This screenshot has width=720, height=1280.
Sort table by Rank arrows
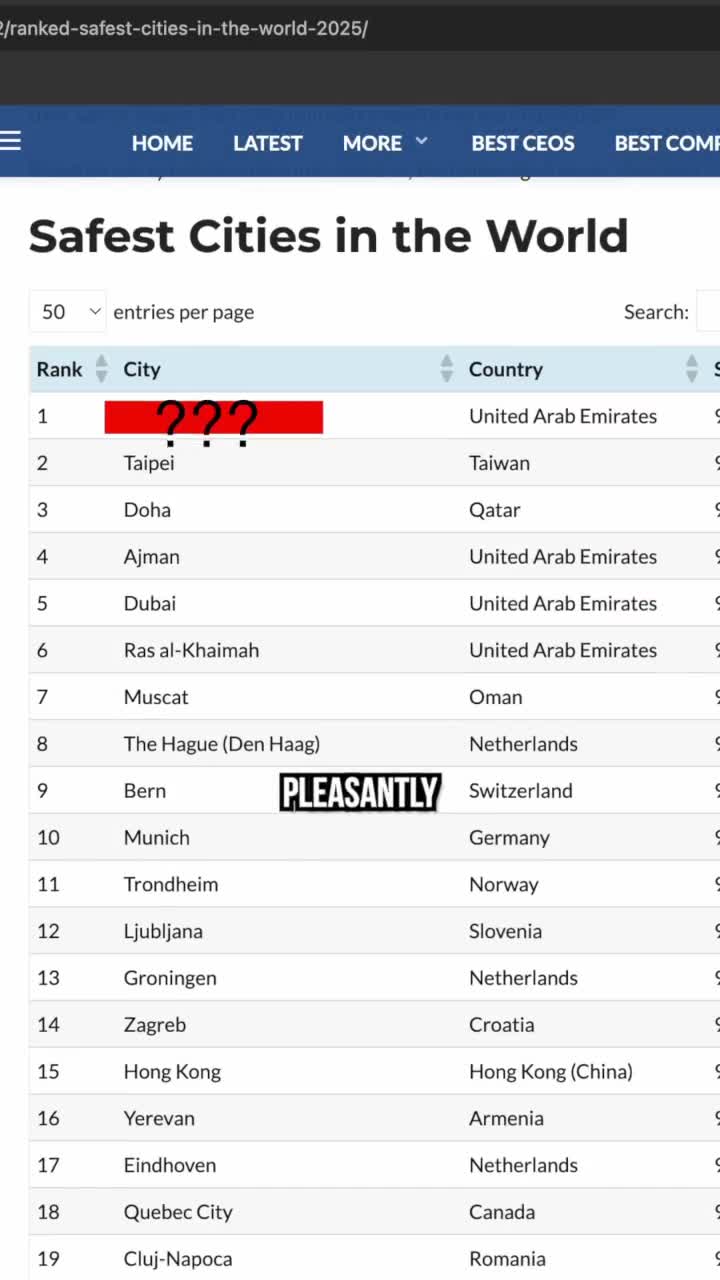point(101,369)
